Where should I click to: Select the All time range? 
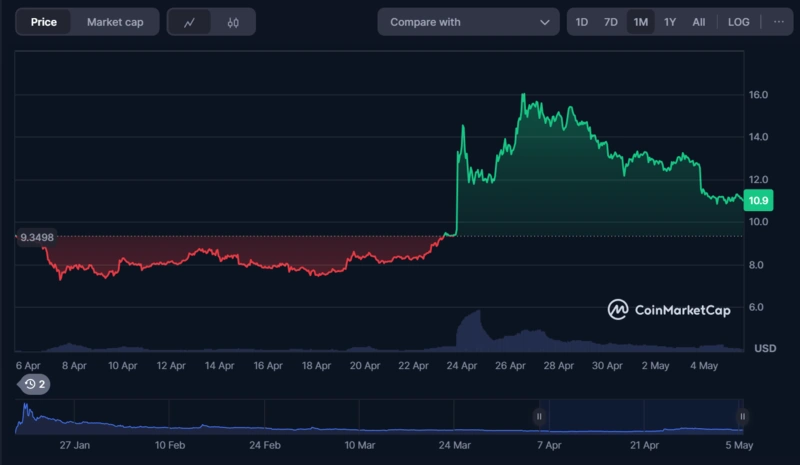point(699,22)
